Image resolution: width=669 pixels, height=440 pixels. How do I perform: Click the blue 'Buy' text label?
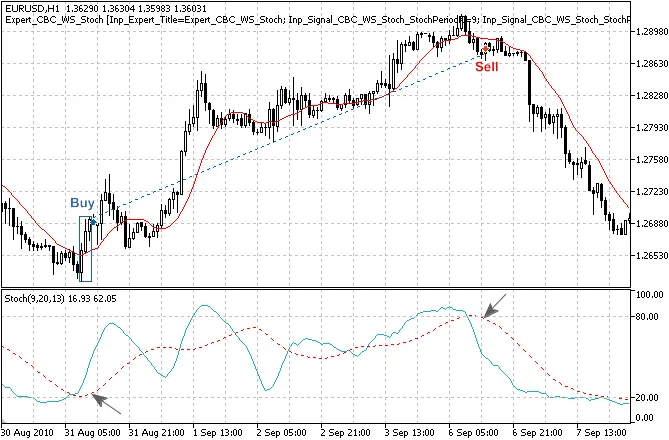(x=82, y=203)
